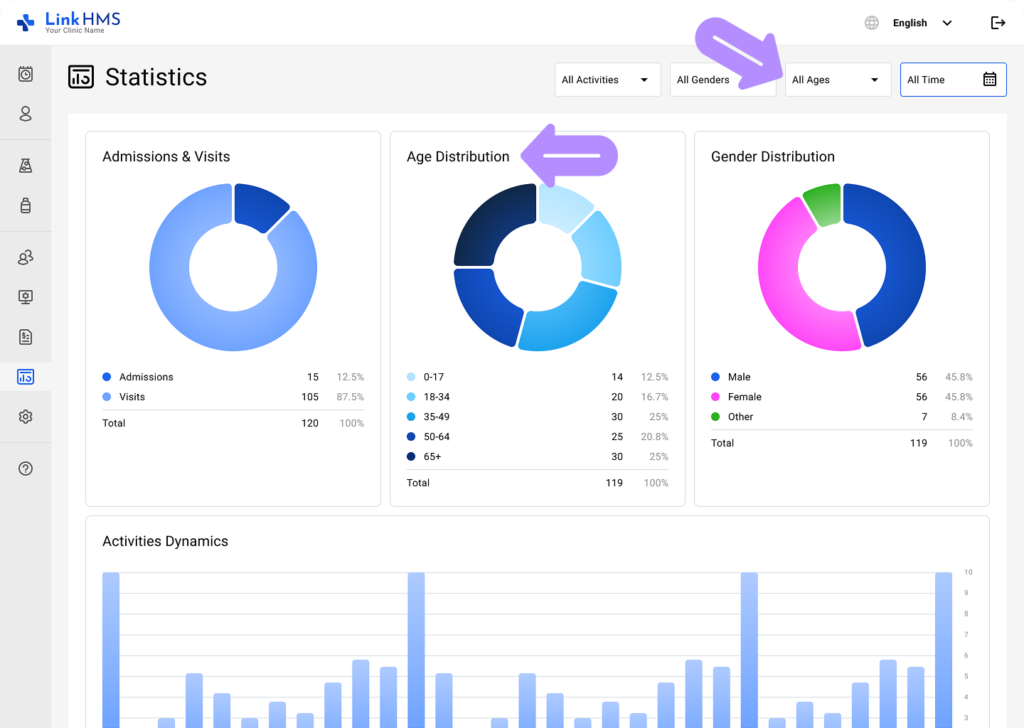
Task: Open the billing document icon in sidebar
Action: pos(24,337)
